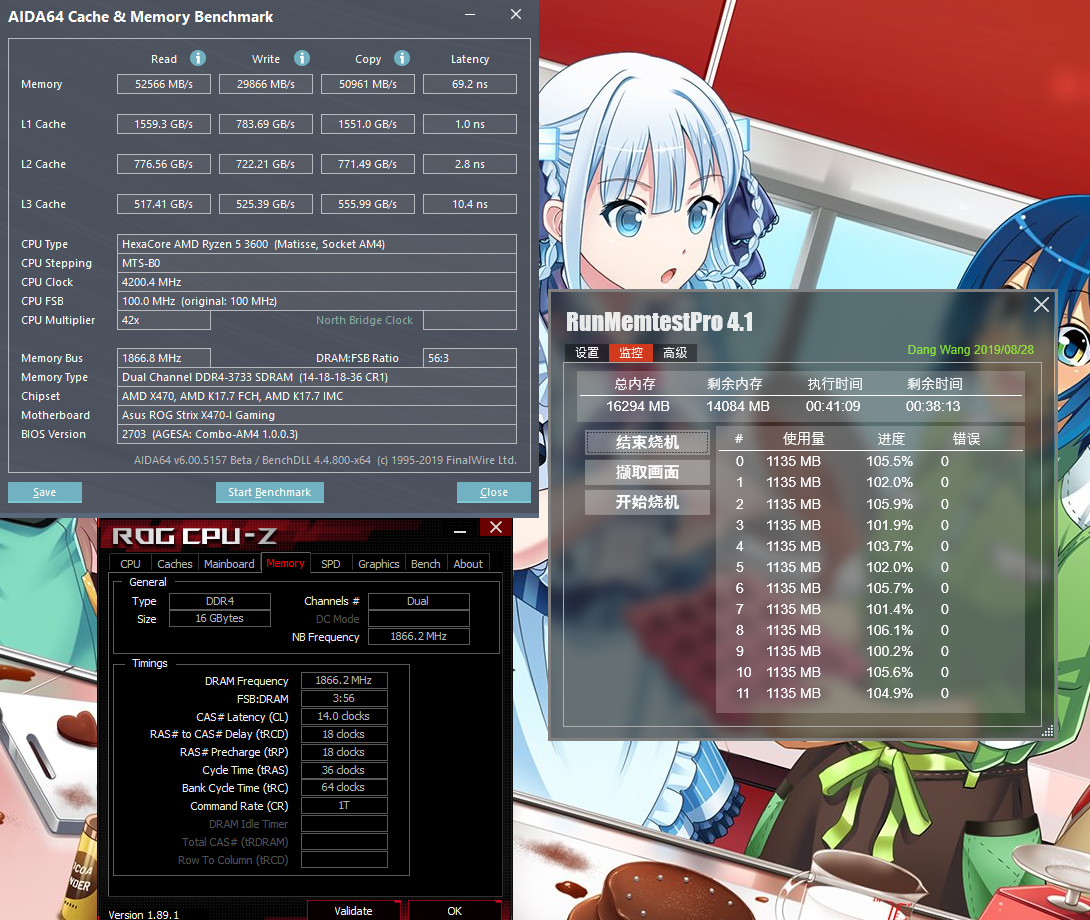Open the SPD tab in CPU-Z
The image size is (1090, 920).
pos(330,563)
